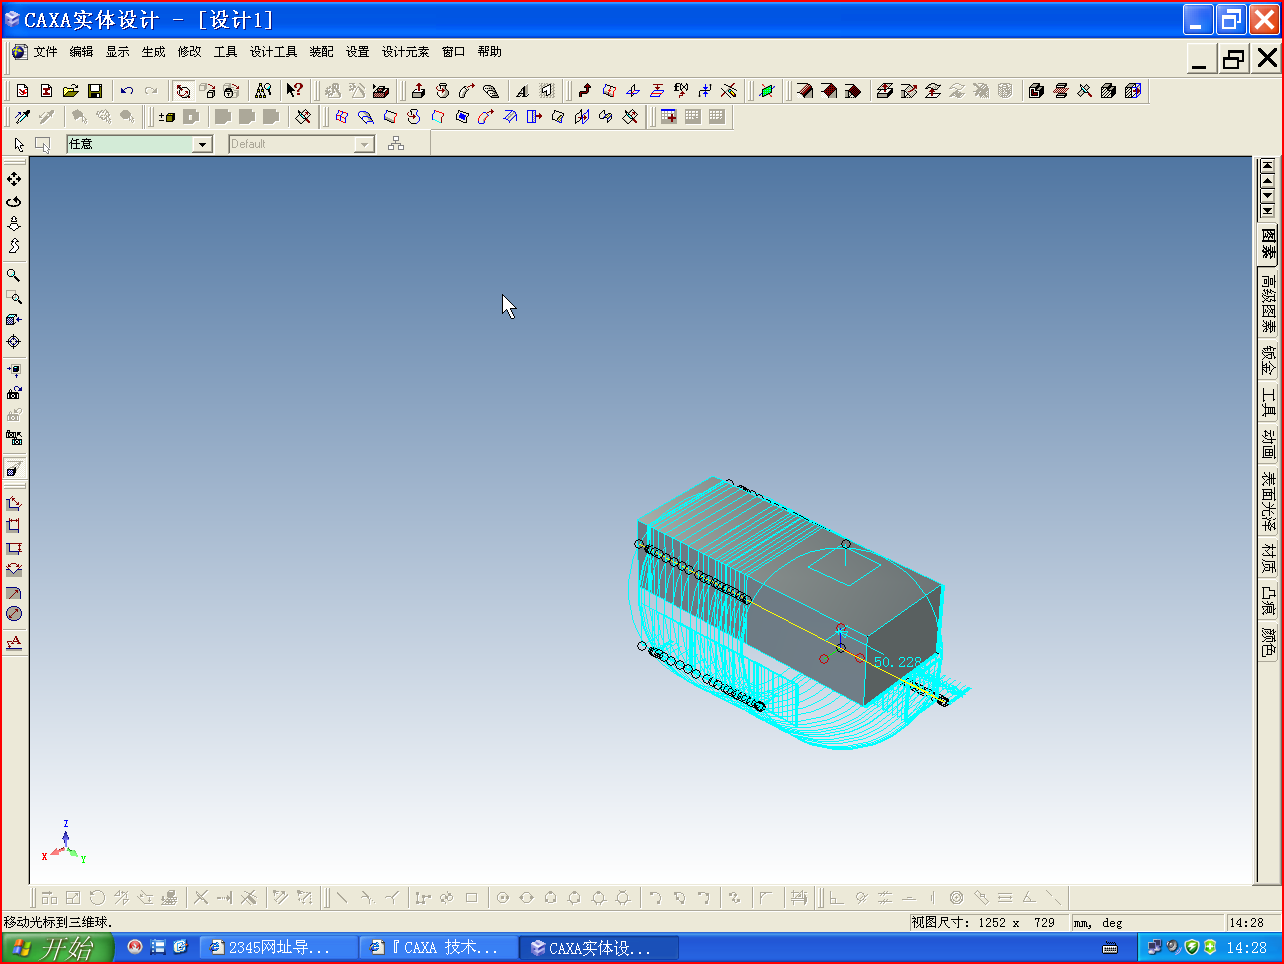Toggle the pressed select-mode button in top toolbar

pyautogui.click(x=183, y=91)
